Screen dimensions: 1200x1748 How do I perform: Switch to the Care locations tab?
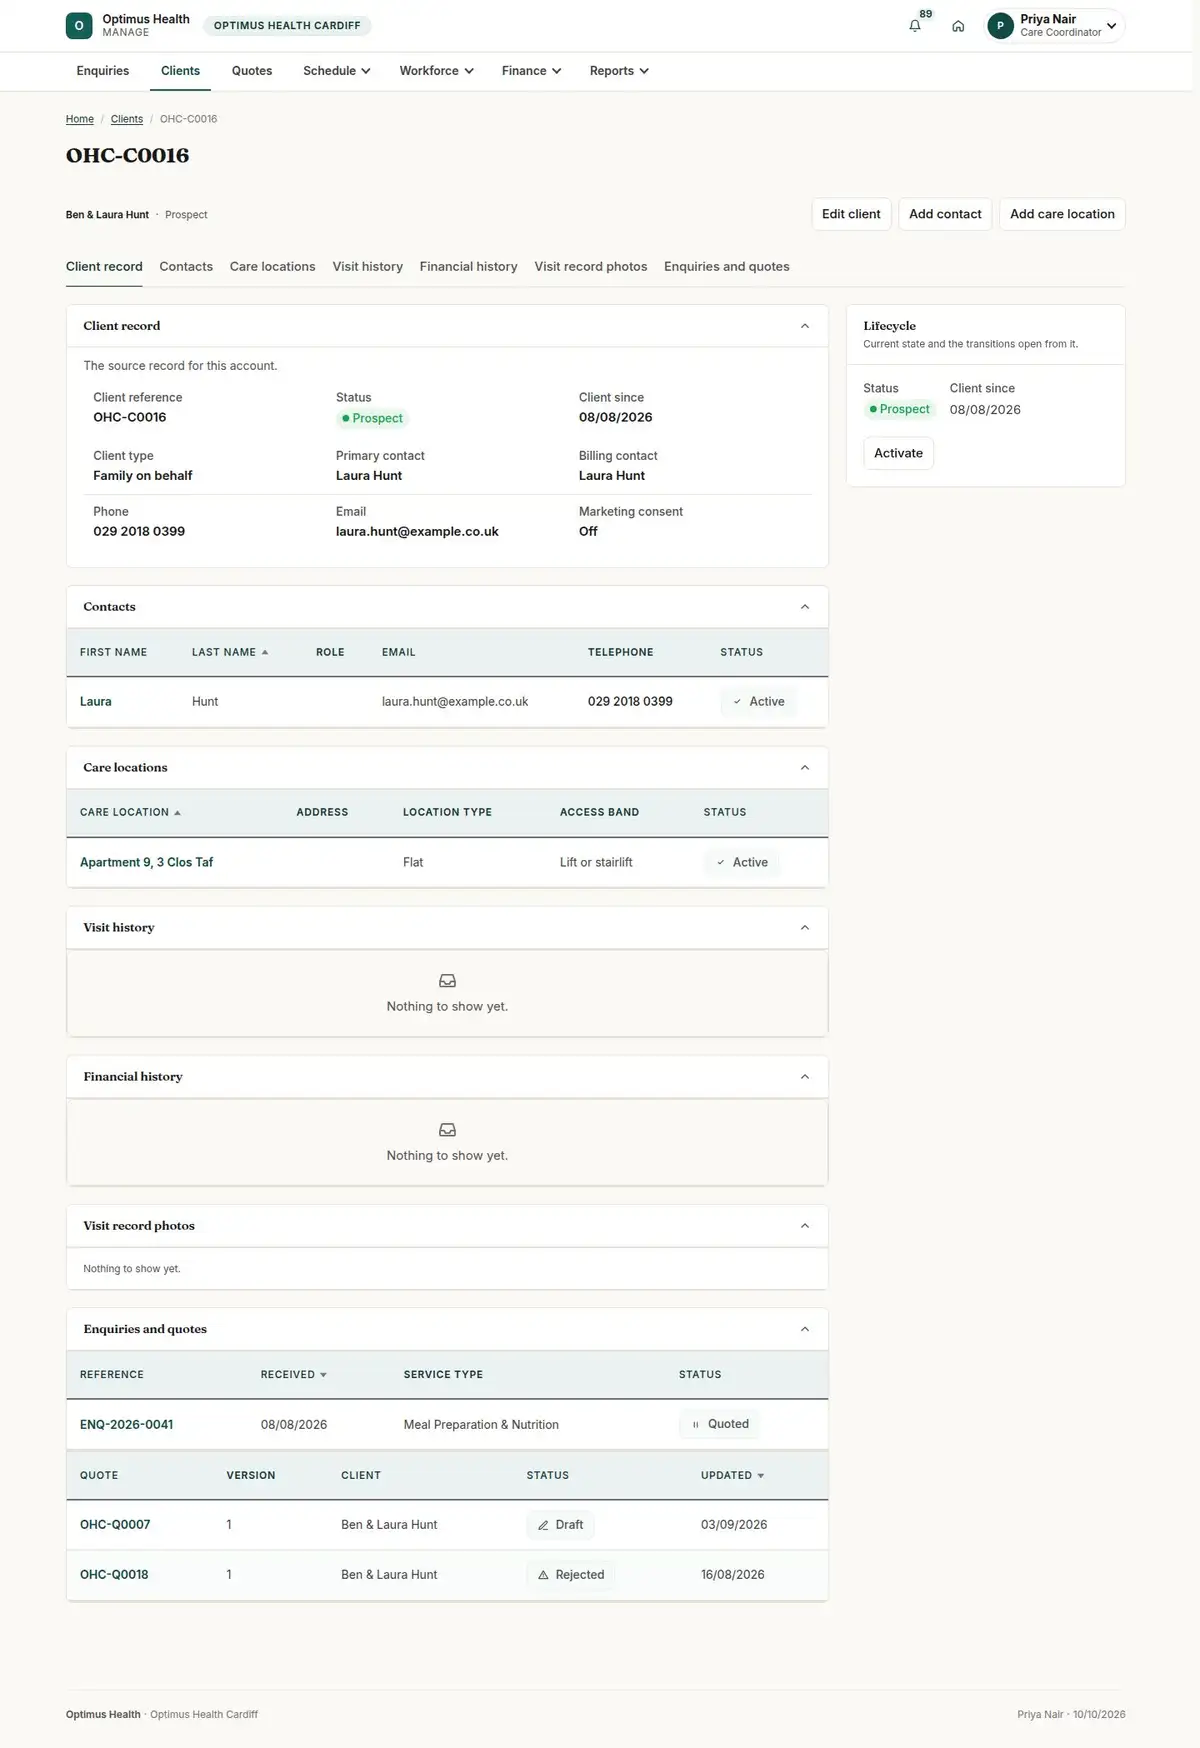[x=272, y=267]
